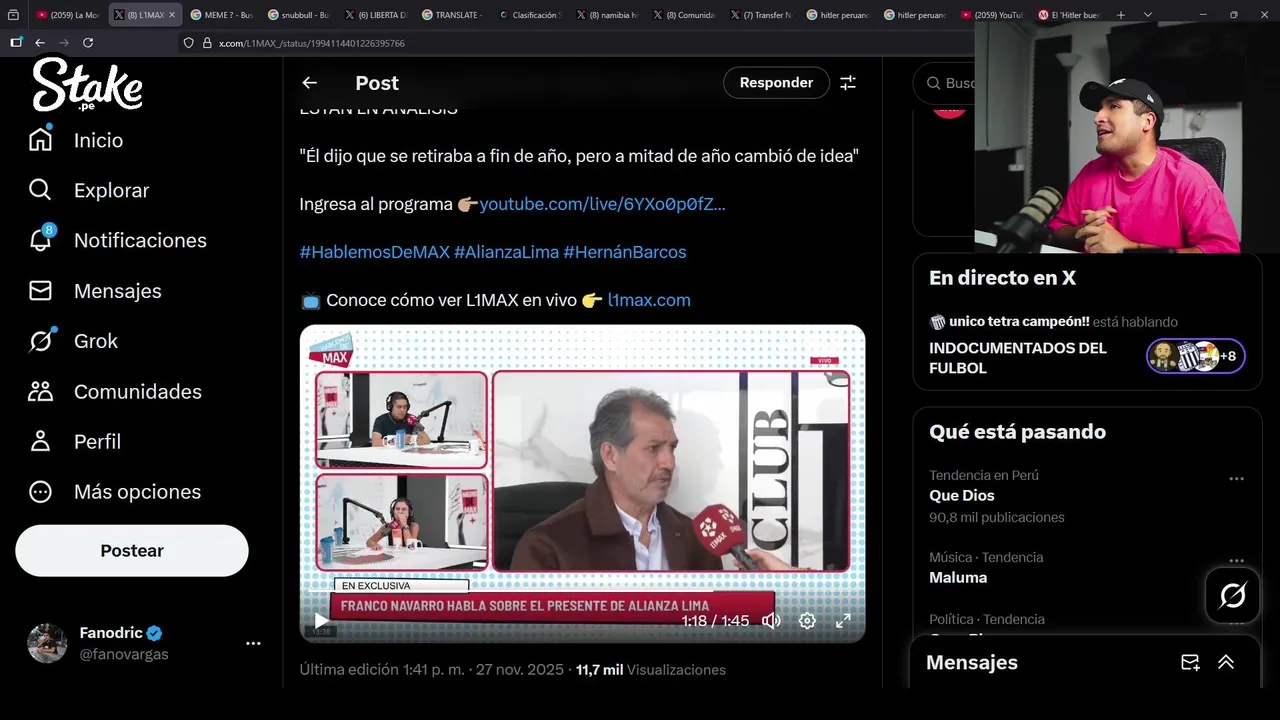Close the L1MAX browser tab
The image size is (1280, 720).
[x=172, y=15]
